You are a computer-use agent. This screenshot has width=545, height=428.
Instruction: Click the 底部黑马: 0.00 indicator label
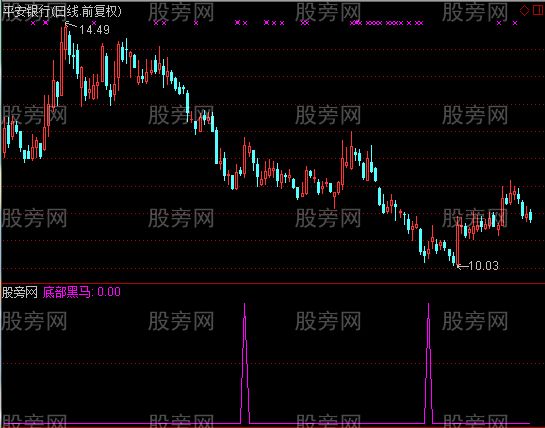coord(82,292)
